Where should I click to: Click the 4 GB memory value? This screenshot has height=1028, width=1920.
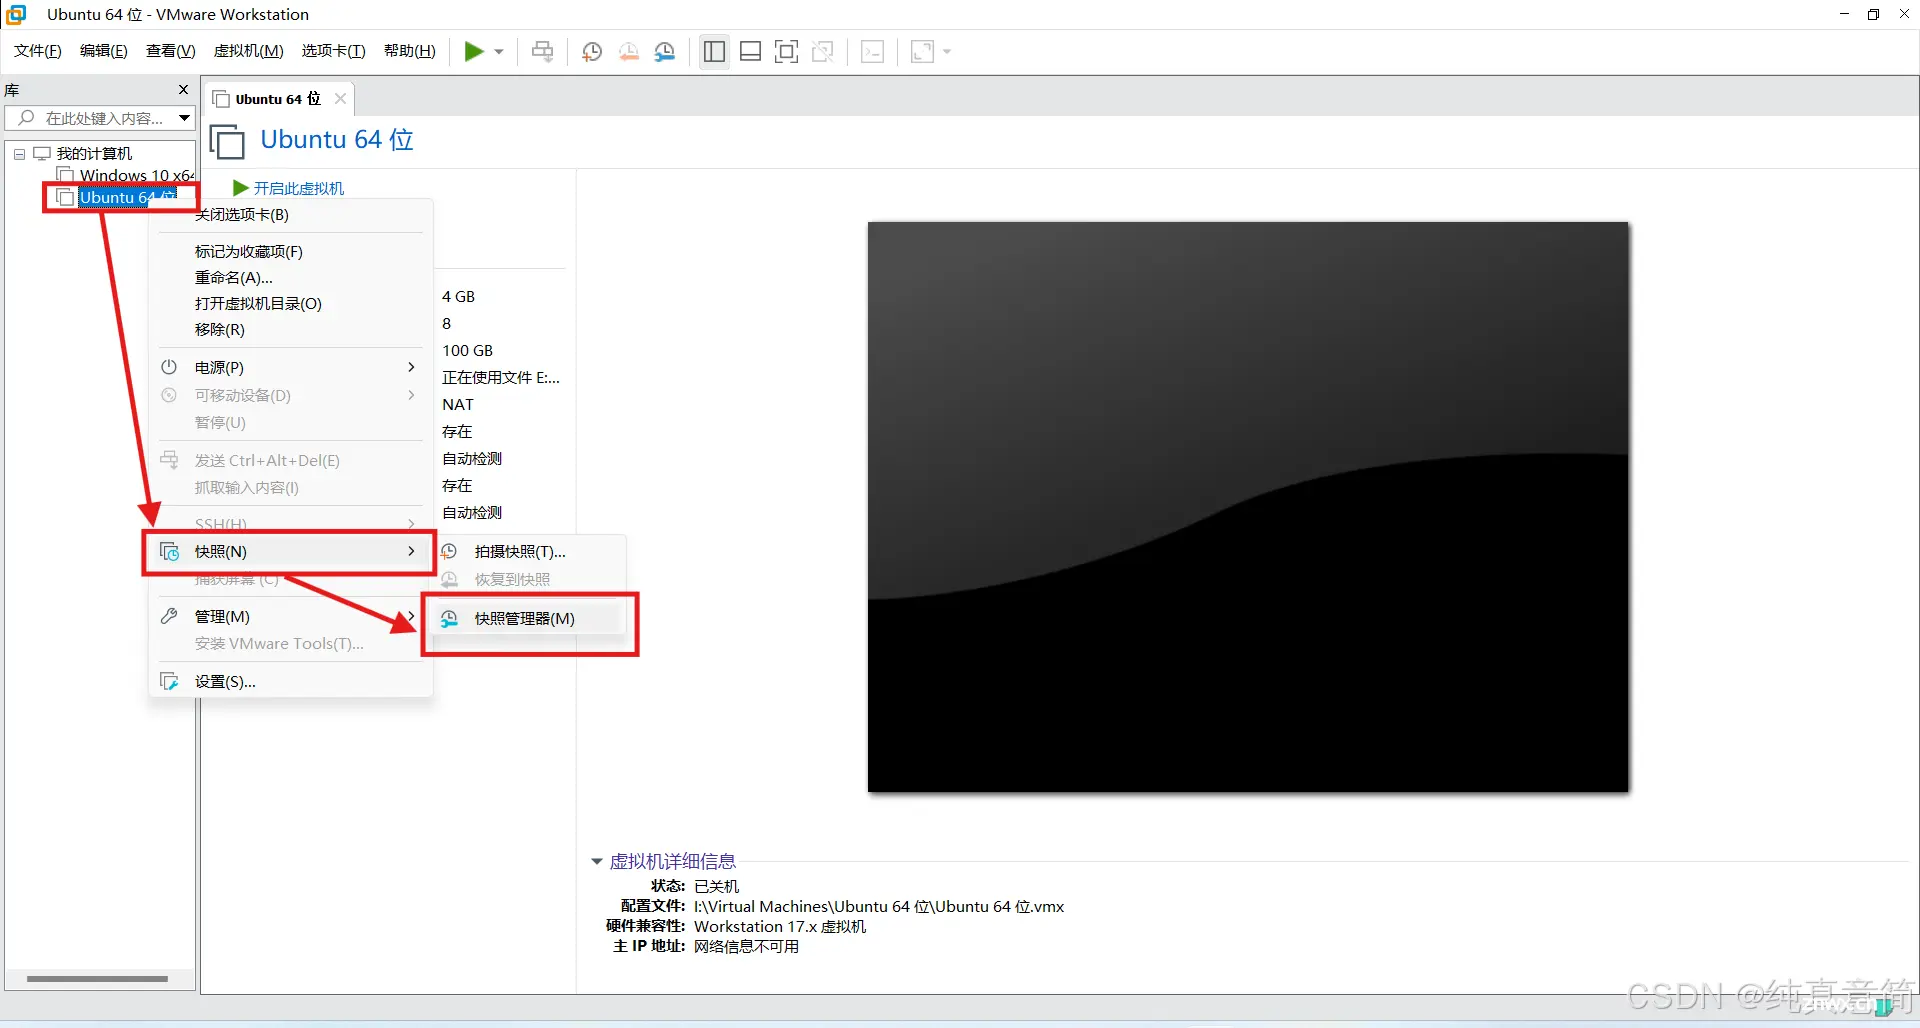click(x=459, y=297)
